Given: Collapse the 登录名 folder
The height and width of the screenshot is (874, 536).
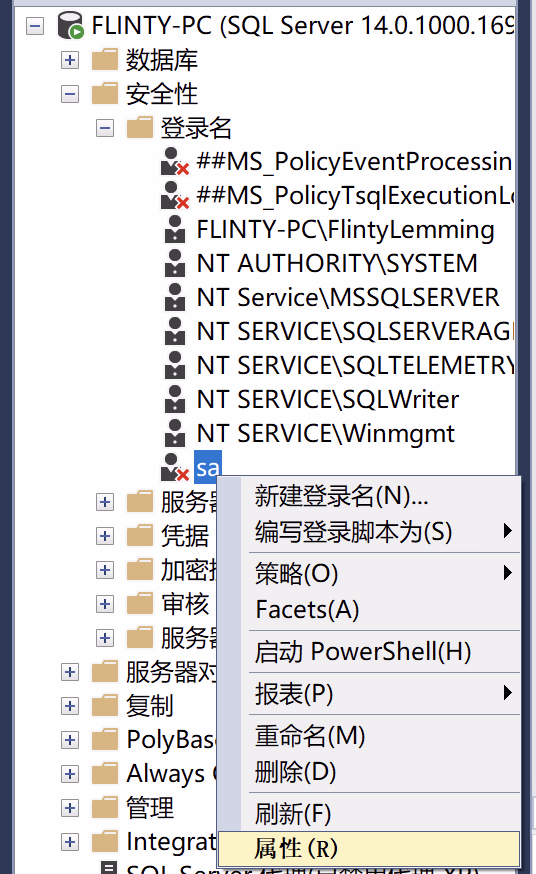Looking at the screenshot, I should click(105, 128).
